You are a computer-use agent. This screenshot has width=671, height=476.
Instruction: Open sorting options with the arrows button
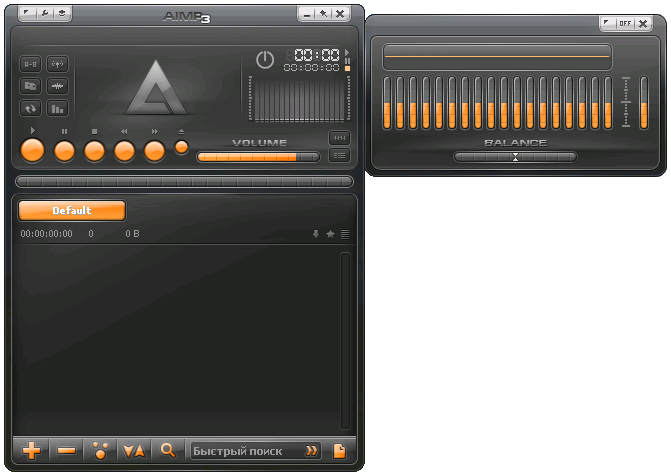tap(134, 450)
